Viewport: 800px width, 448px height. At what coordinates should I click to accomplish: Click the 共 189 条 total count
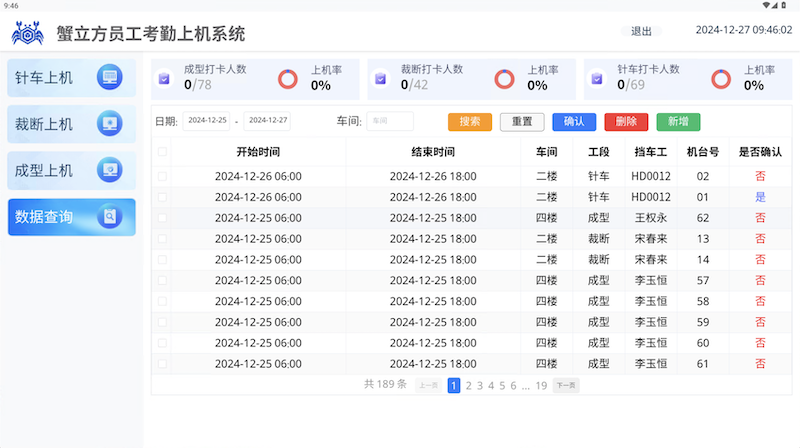click(x=385, y=384)
